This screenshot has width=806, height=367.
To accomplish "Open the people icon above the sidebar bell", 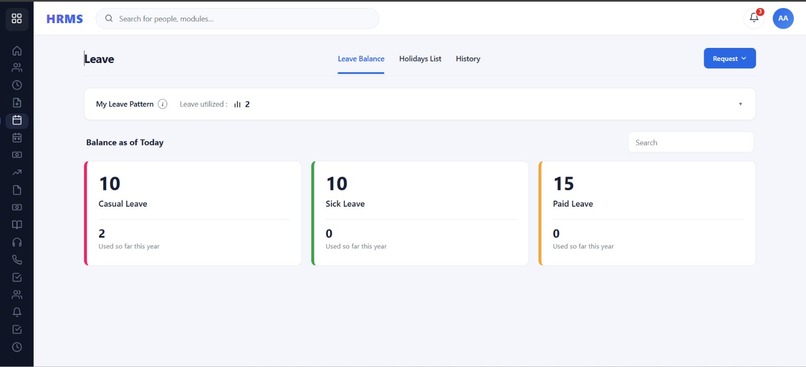I will click(17, 295).
